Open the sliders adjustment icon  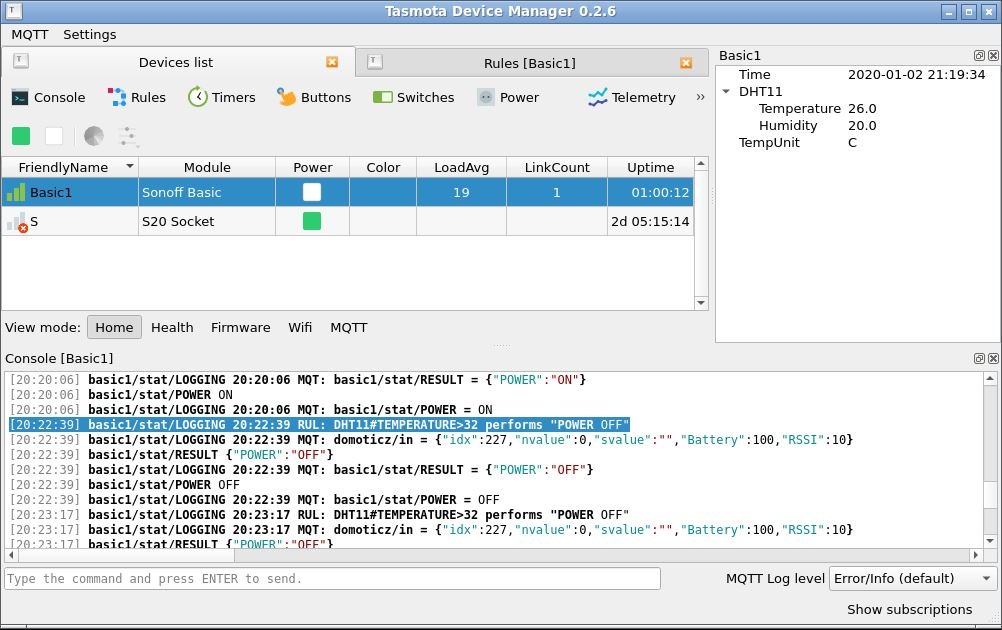(128, 135)
